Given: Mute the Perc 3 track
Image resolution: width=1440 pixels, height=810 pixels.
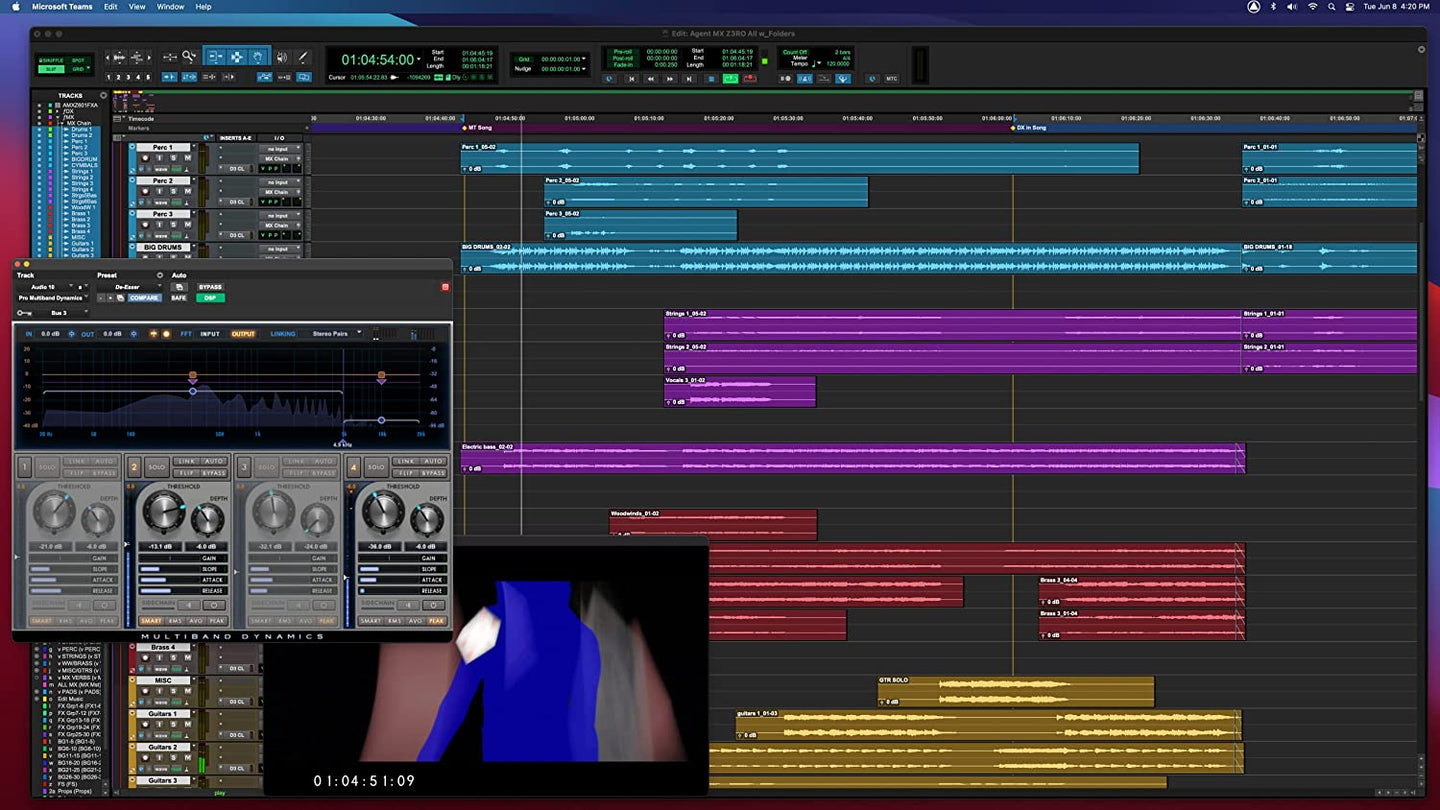Looking at the screenshot, I should click(186, 224).
